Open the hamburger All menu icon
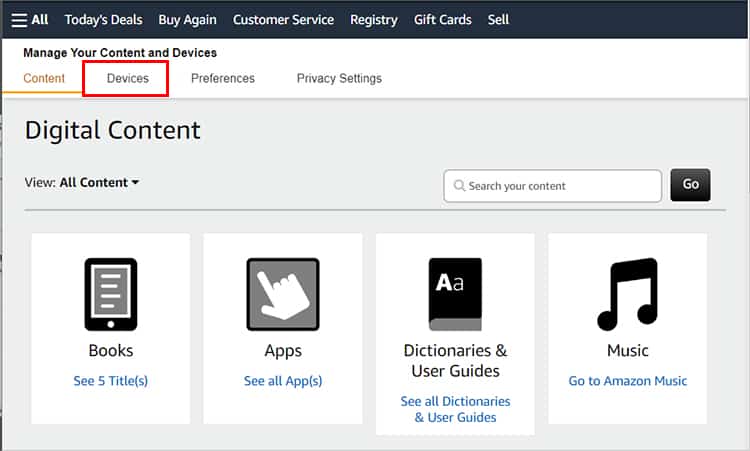 (x=19, y=20)
